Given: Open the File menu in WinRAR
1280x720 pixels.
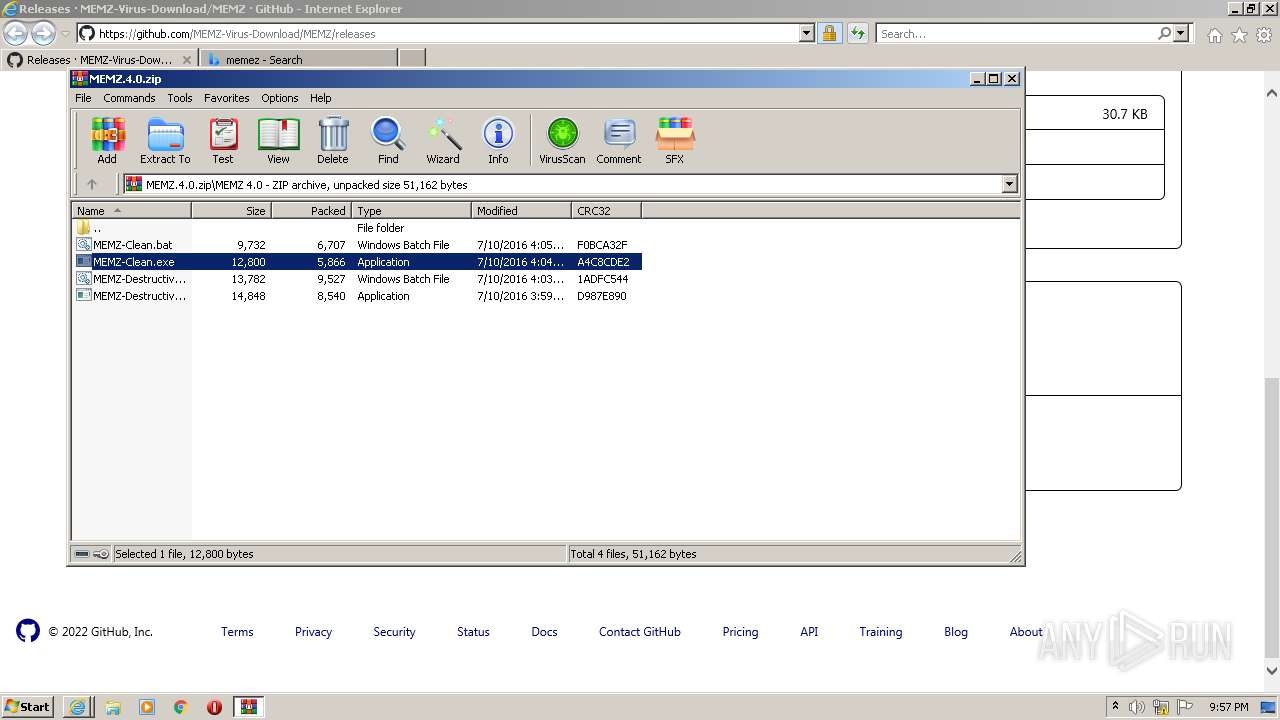Looking at the screenshot, I should click(83, 98).
